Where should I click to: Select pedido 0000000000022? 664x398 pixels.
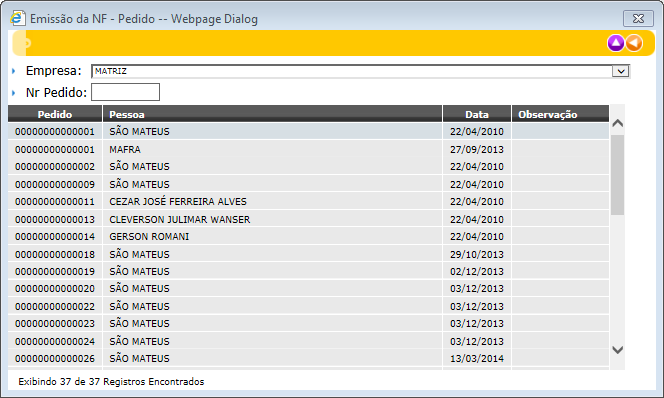(308, 306)
